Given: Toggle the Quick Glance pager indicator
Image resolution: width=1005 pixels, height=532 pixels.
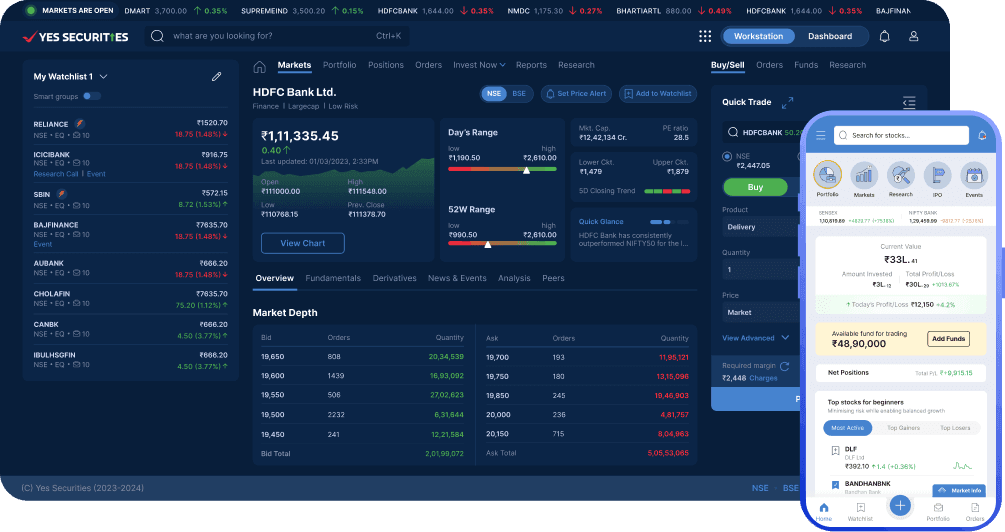Looking at the screenshot, I should click(x=669, y=222).
